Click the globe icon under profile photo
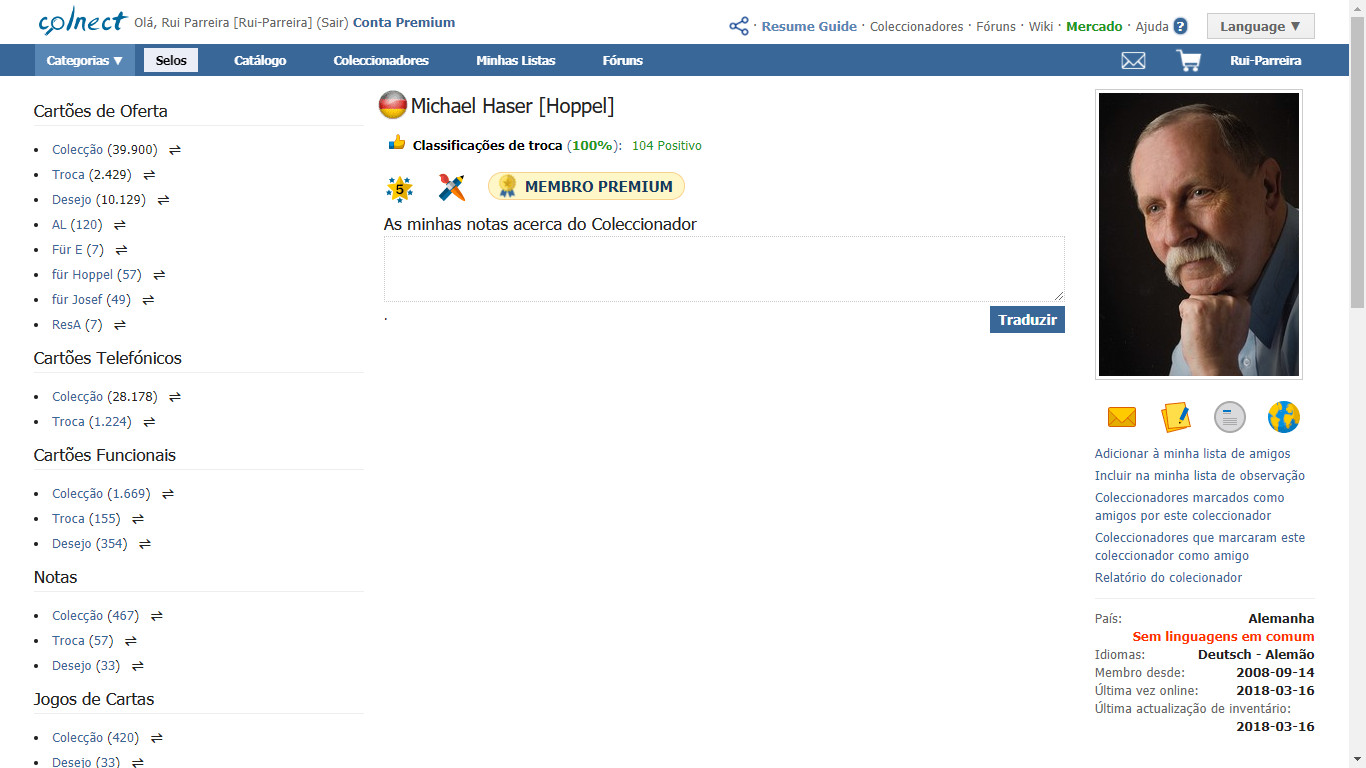Viewport: 1366px width, 768px height. [x=1283, y=417]
